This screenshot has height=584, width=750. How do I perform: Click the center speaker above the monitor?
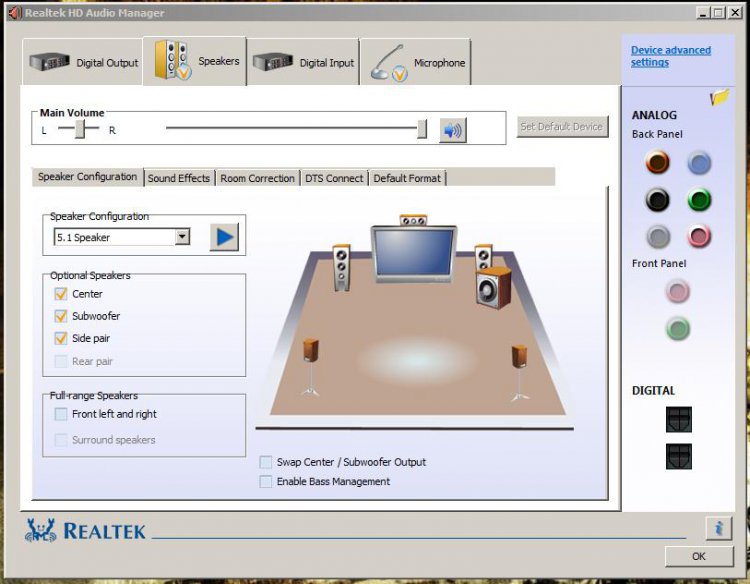(413, 220)
